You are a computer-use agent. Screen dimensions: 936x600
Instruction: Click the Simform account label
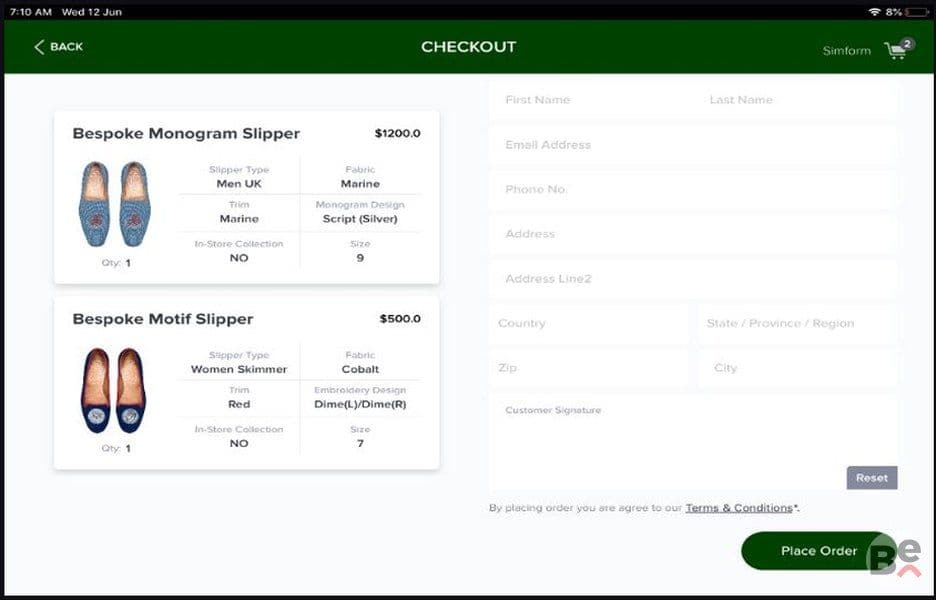846,51
